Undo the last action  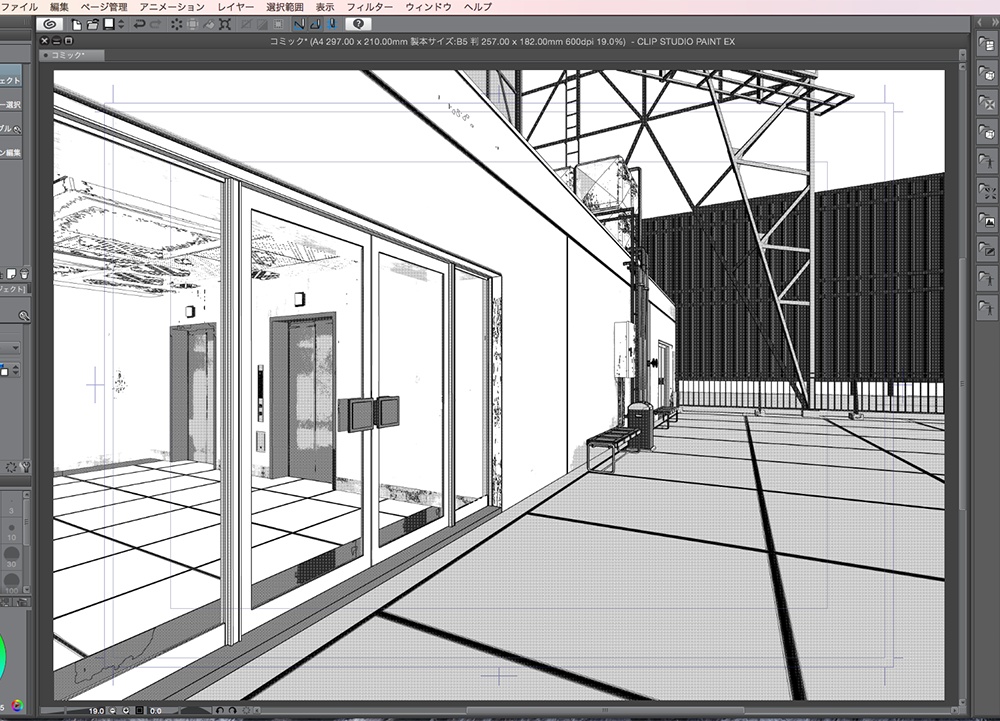(139, 24)
